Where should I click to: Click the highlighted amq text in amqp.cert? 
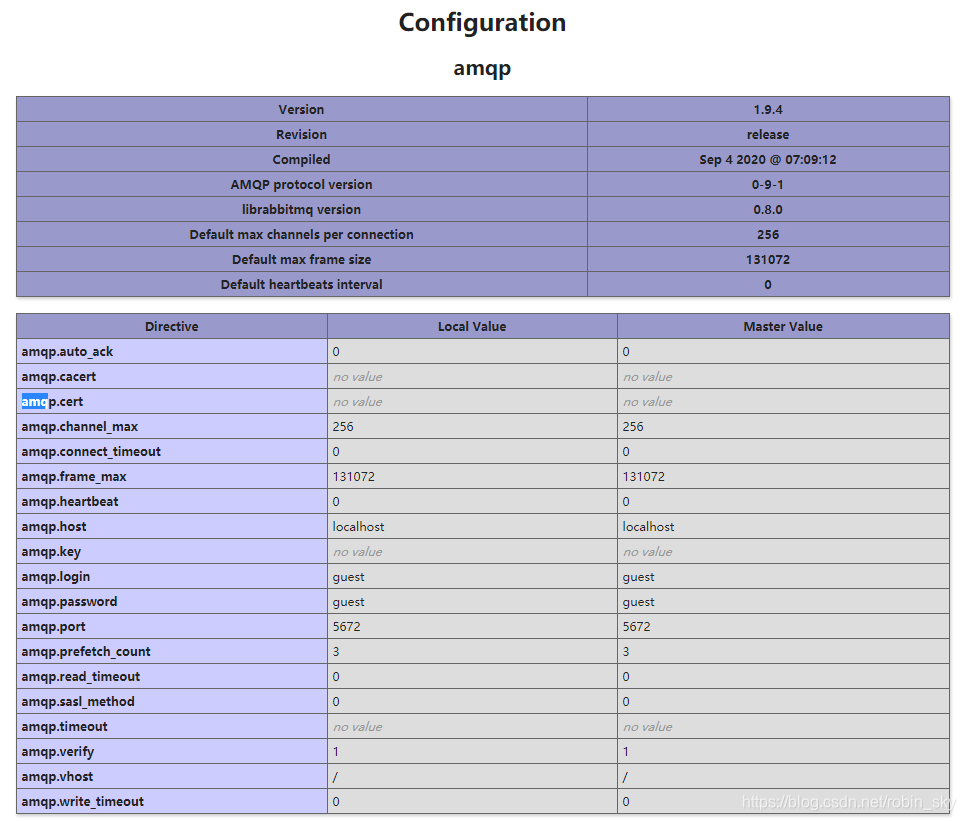coord(33,401)
